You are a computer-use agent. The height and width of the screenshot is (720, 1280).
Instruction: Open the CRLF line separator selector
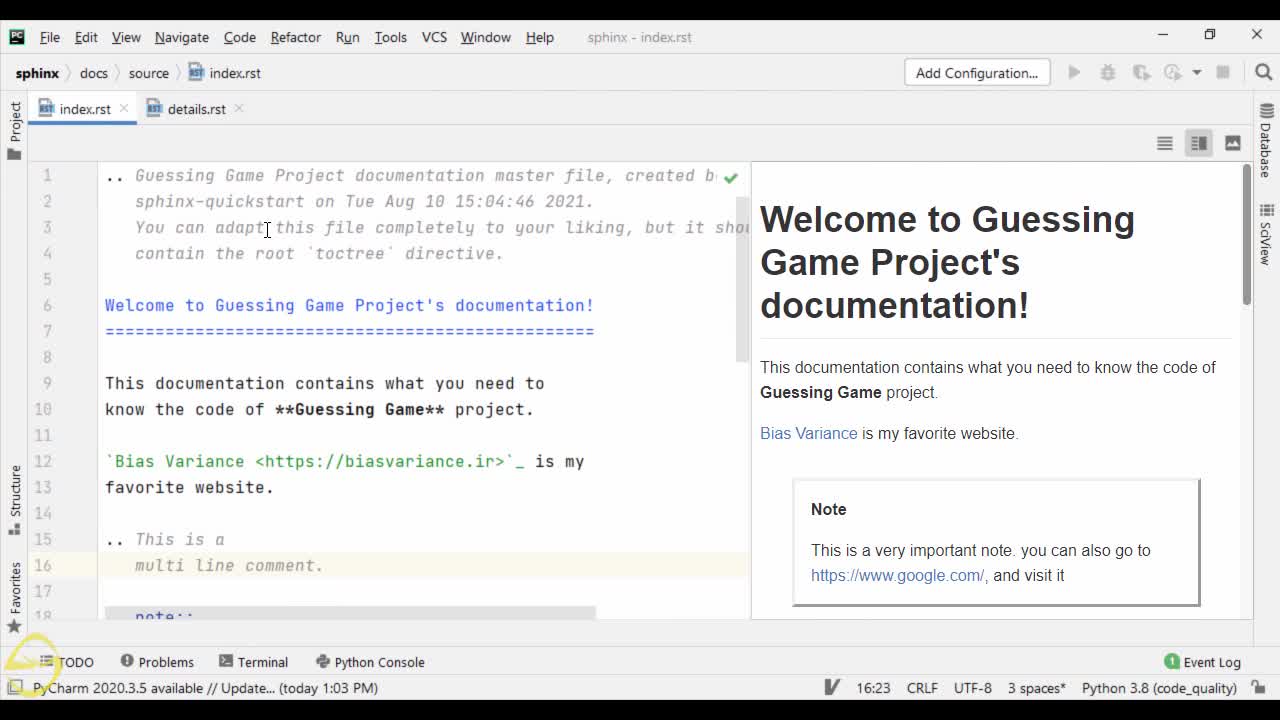pos(921,688)
